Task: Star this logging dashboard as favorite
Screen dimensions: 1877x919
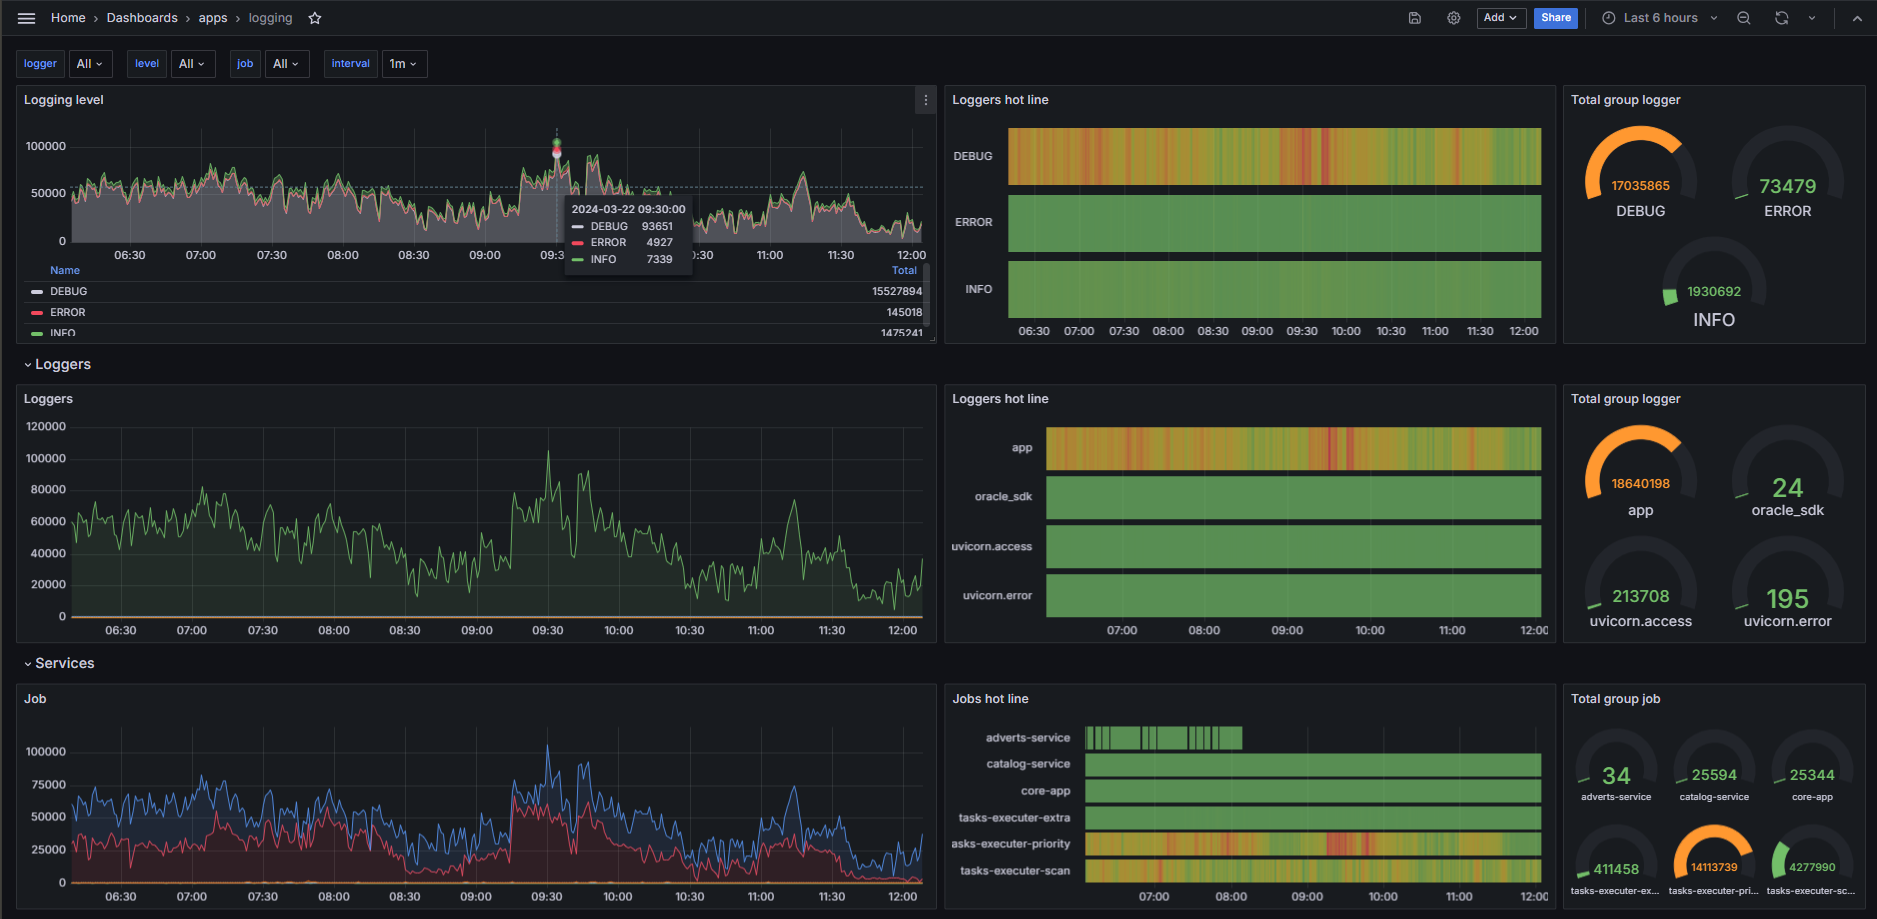Action: pos(315,18)
